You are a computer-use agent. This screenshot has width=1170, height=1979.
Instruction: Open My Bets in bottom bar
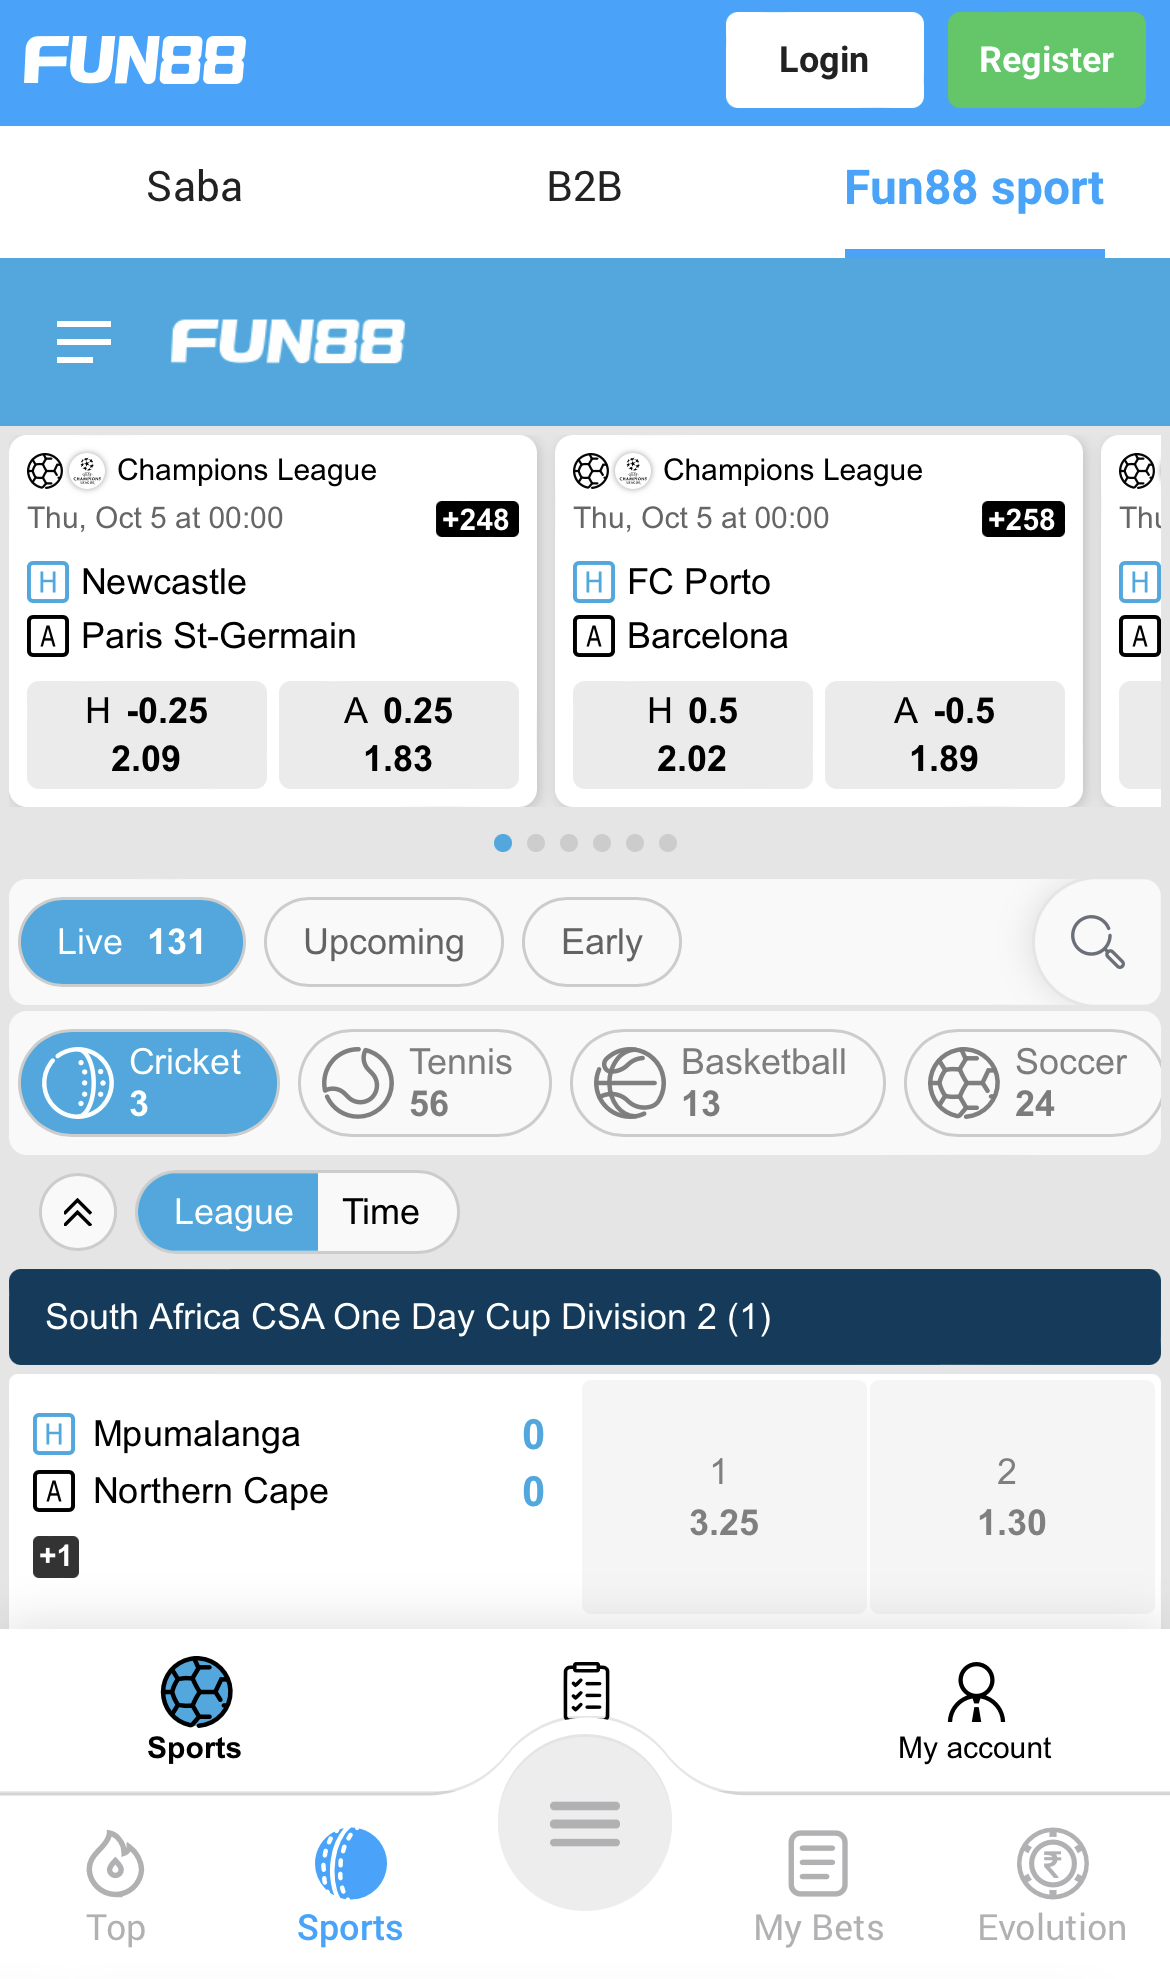(818, 1884)
